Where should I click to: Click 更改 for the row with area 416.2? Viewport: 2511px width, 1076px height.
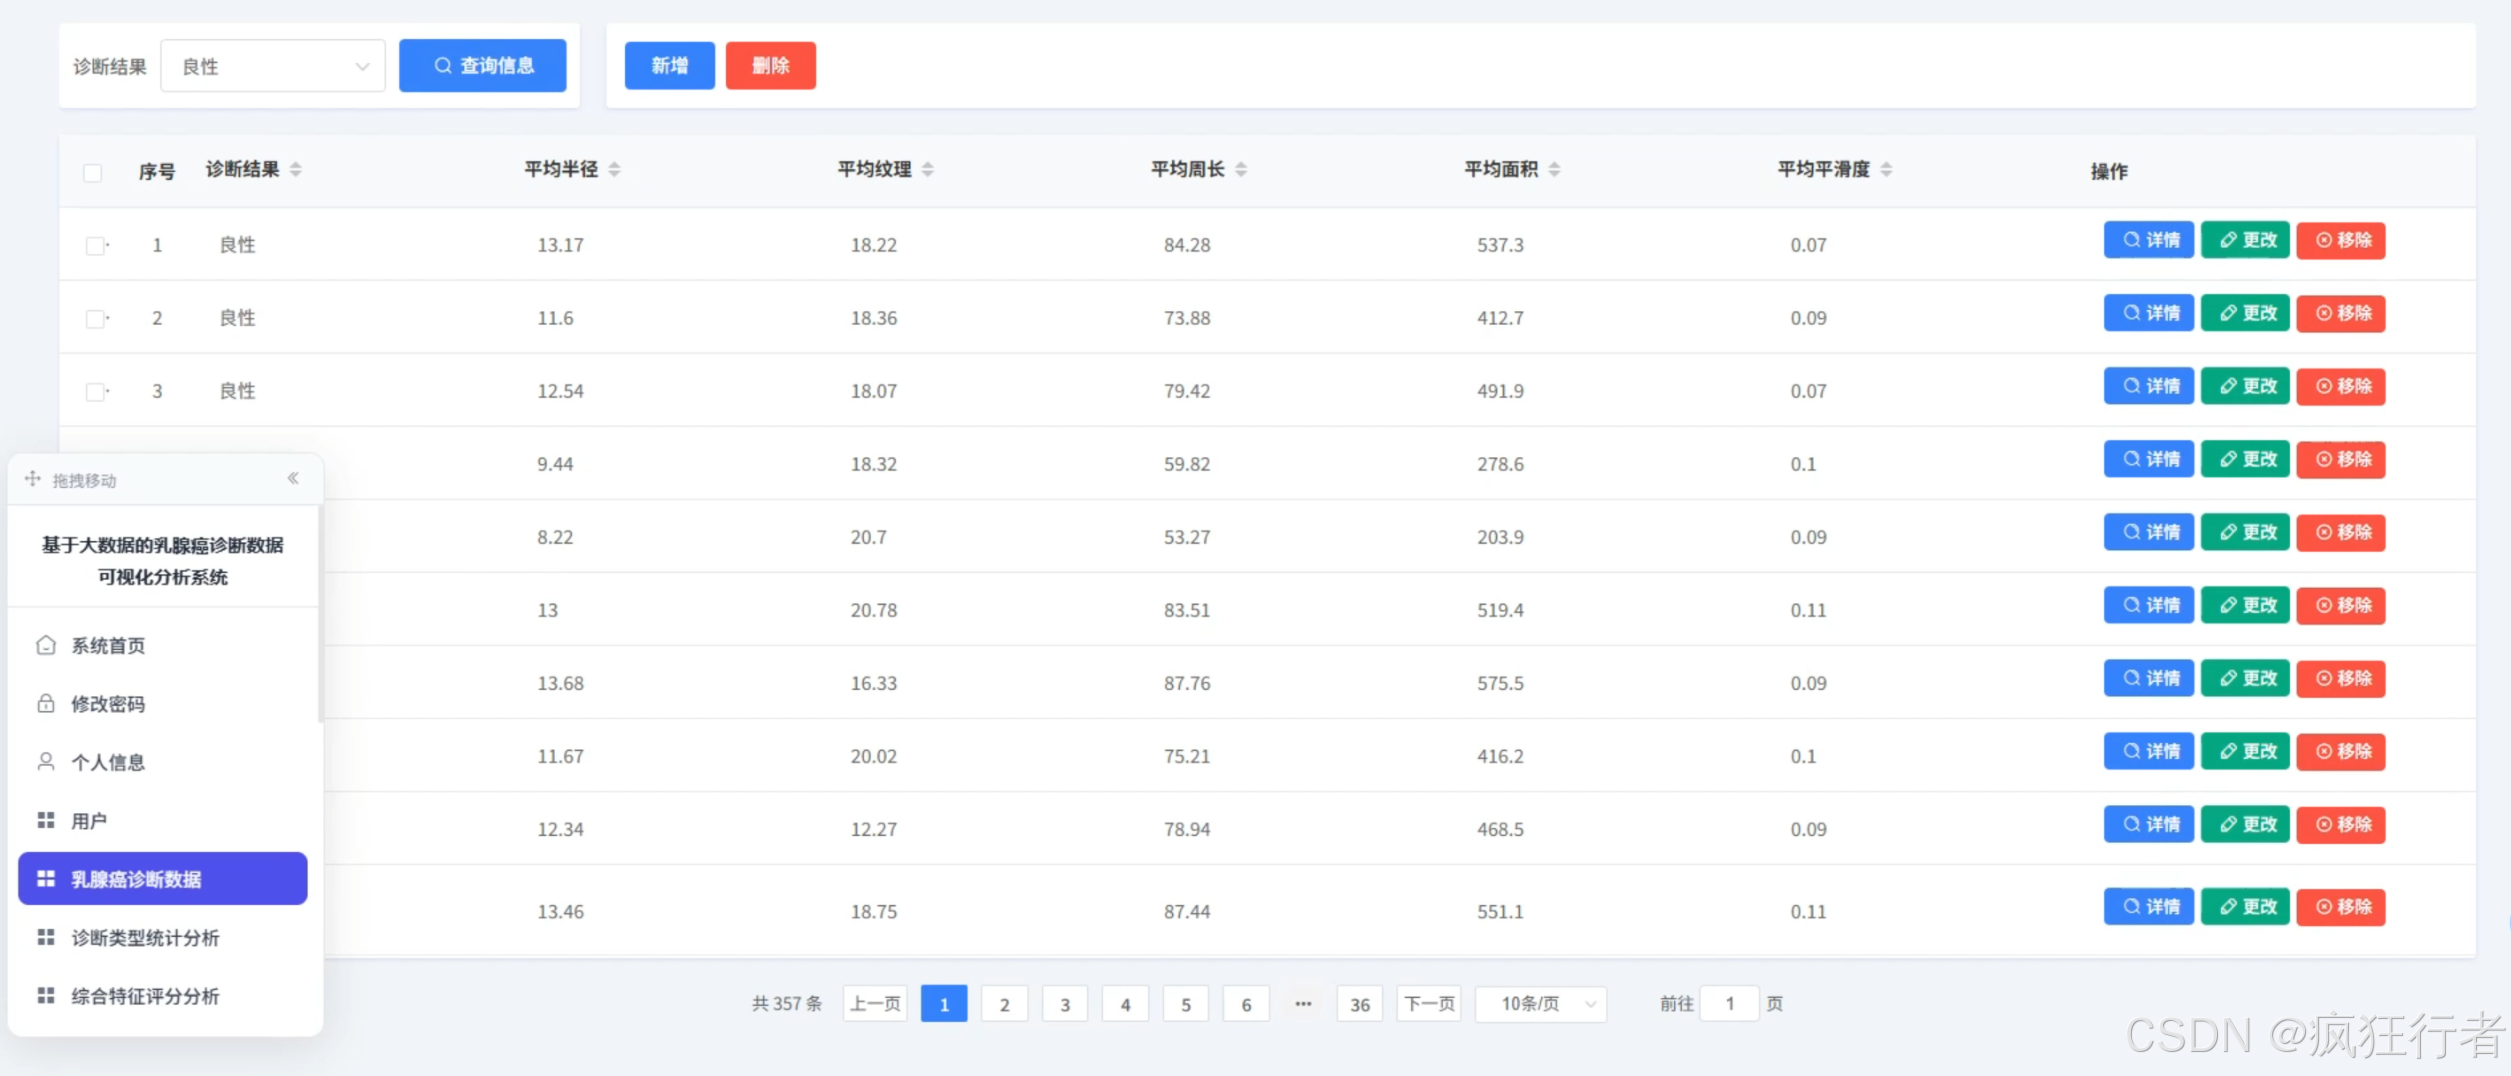coord(2246,751)
